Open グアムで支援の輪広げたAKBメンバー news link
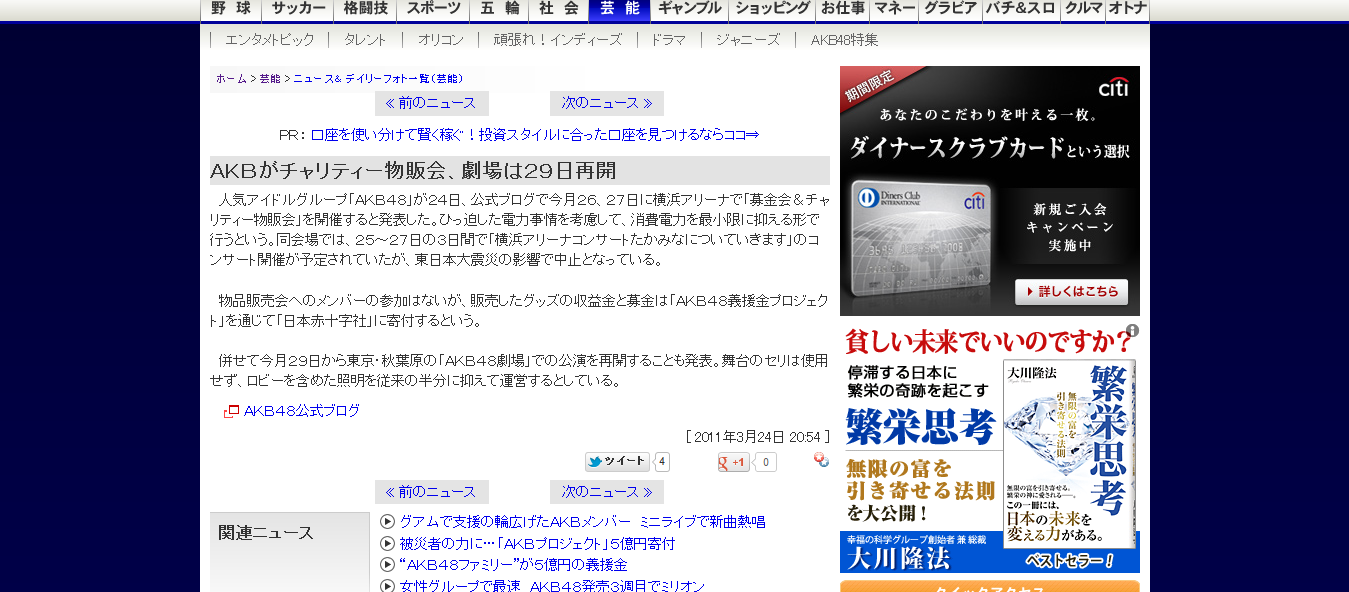The width and height of the screenshot is (1349, 592). [x=582, y=522]
